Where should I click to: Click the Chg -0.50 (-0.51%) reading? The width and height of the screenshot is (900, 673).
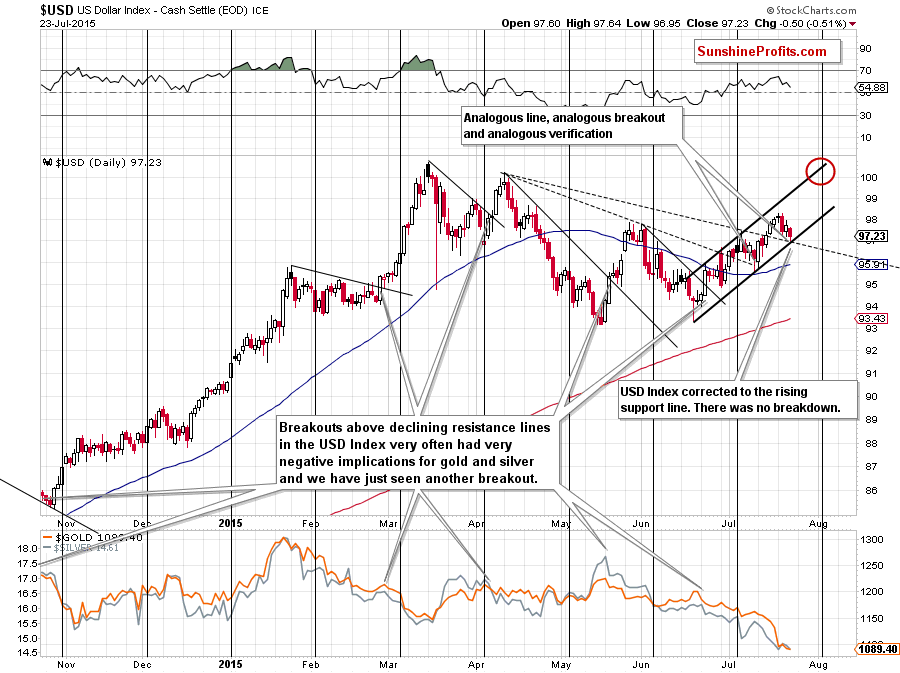[800, 24]
